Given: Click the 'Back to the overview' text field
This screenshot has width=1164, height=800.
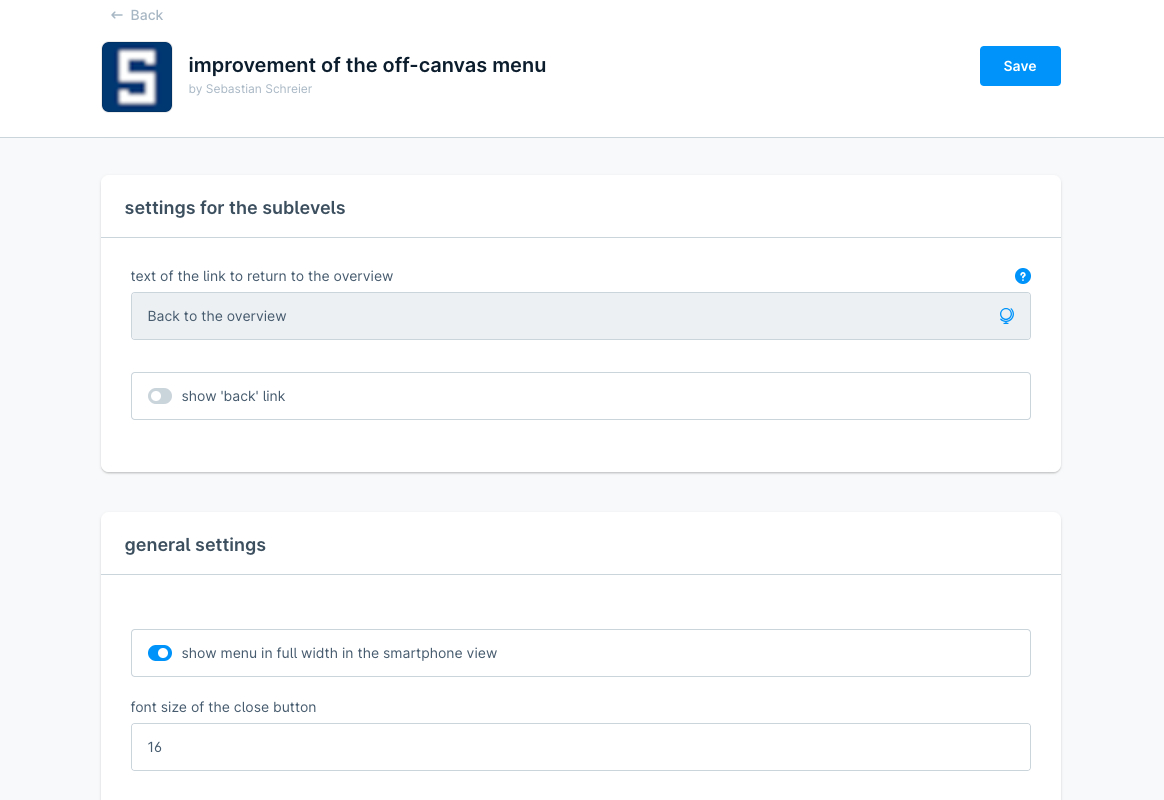Looking at the screenshot, I should pos(560,316).
